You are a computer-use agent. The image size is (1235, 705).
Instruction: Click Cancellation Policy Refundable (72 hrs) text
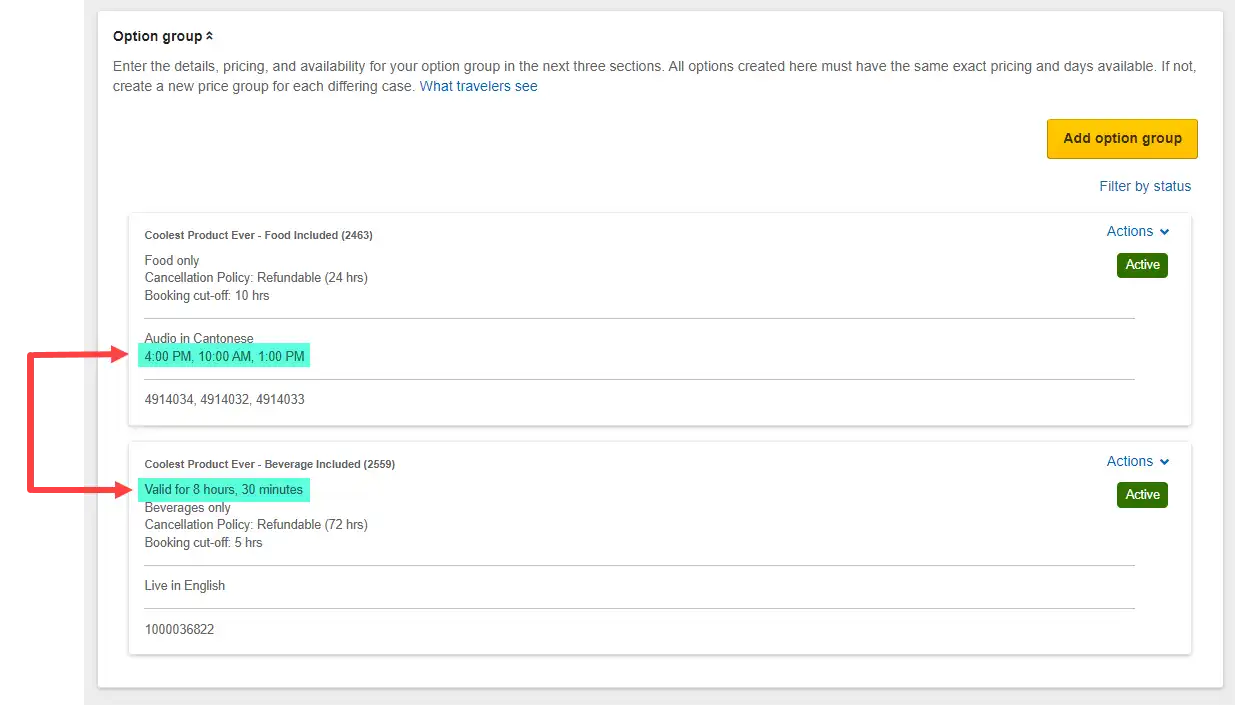(256, 525)
